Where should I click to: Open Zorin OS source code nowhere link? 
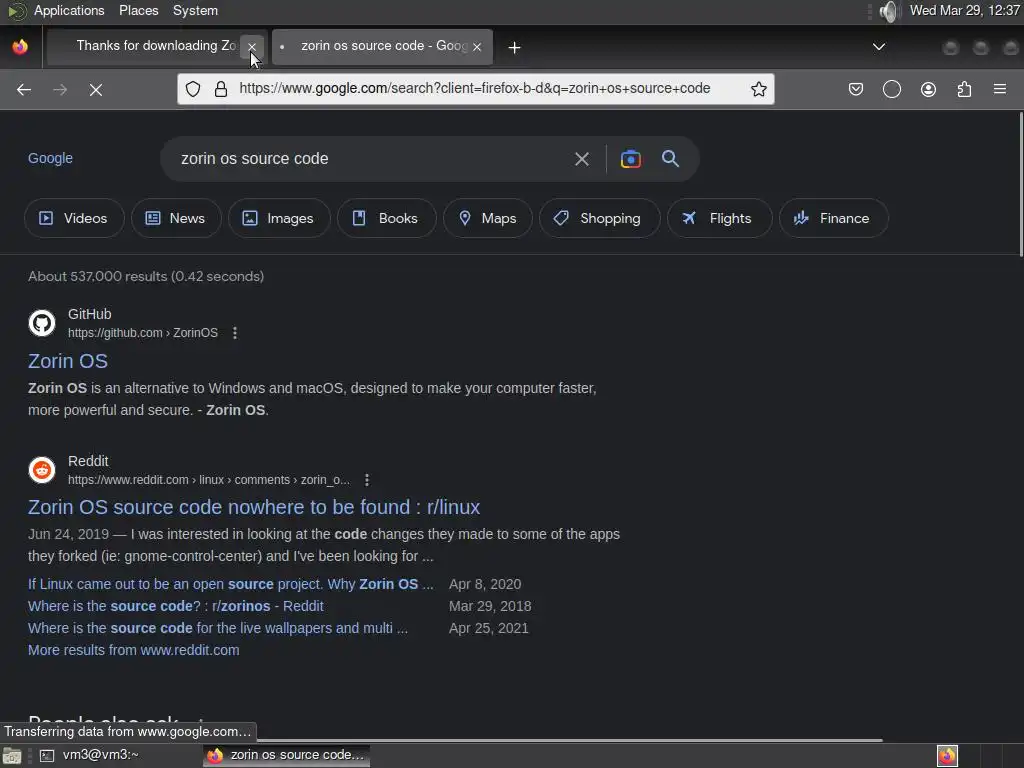click(254, 507)
